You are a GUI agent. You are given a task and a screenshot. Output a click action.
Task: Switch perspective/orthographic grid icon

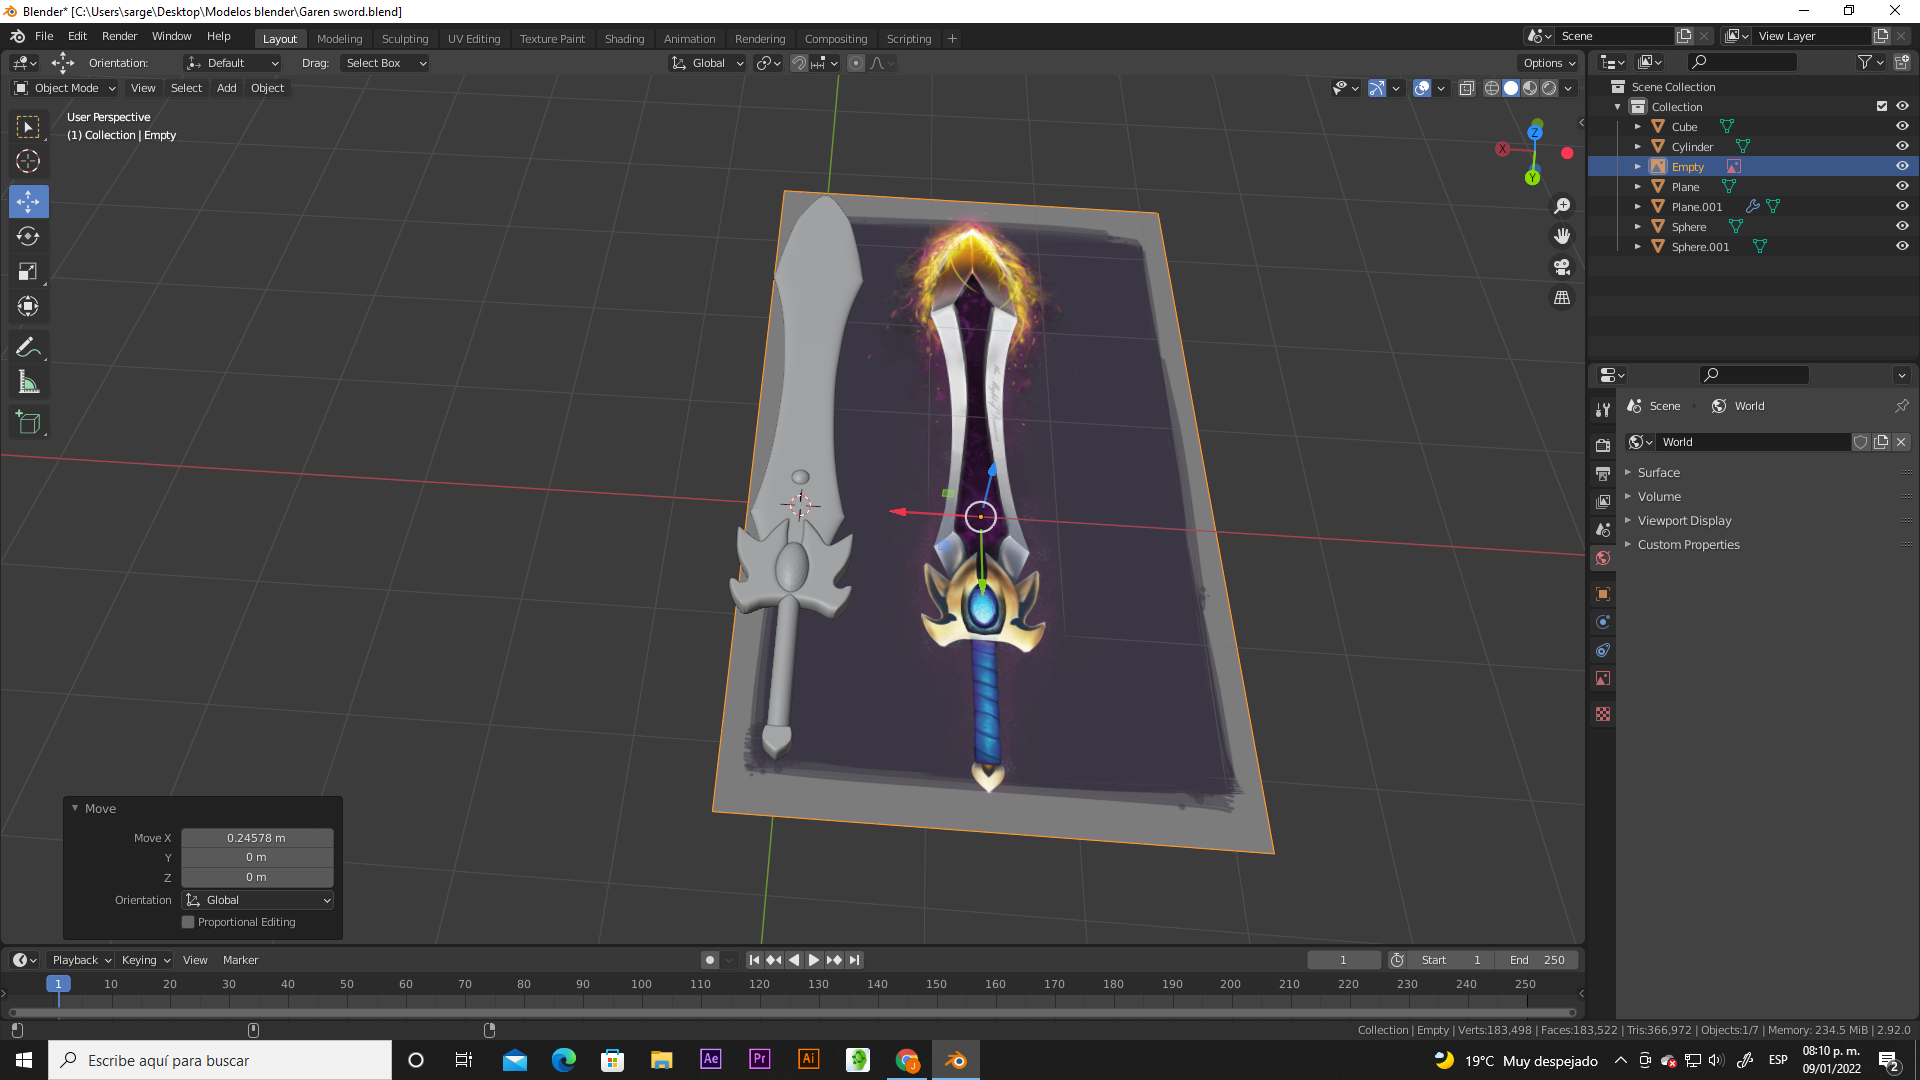click(x=1562, y=298)
